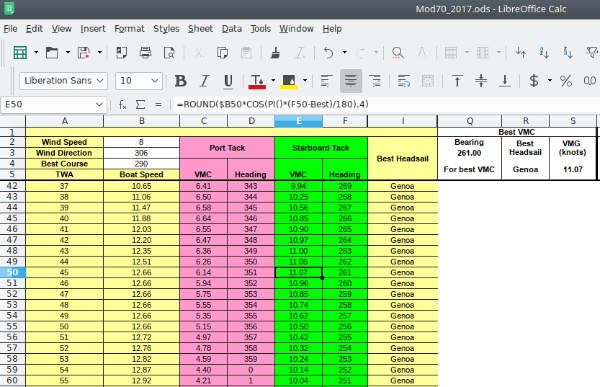600x387 pixels.
Task: Click the Insert Table icon in toolbar
Action: pyautogui.click(x=20, y=52)
